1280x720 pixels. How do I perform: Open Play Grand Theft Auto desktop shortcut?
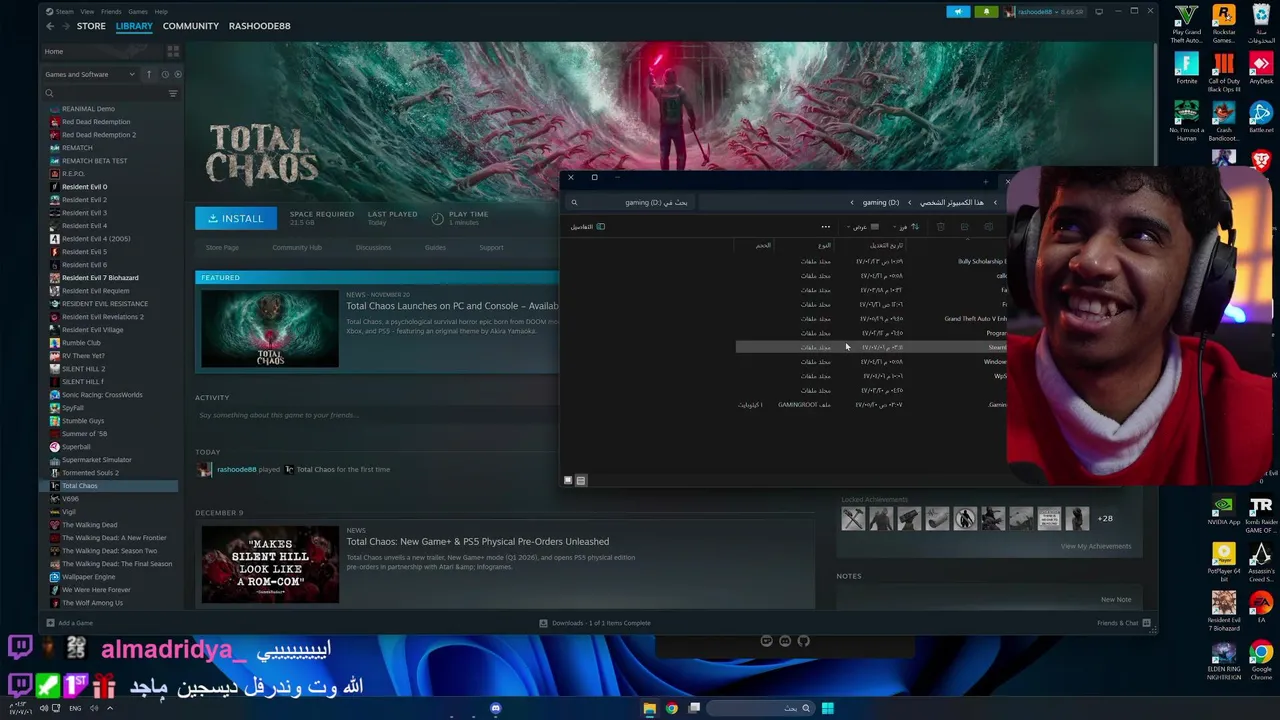1186,25
